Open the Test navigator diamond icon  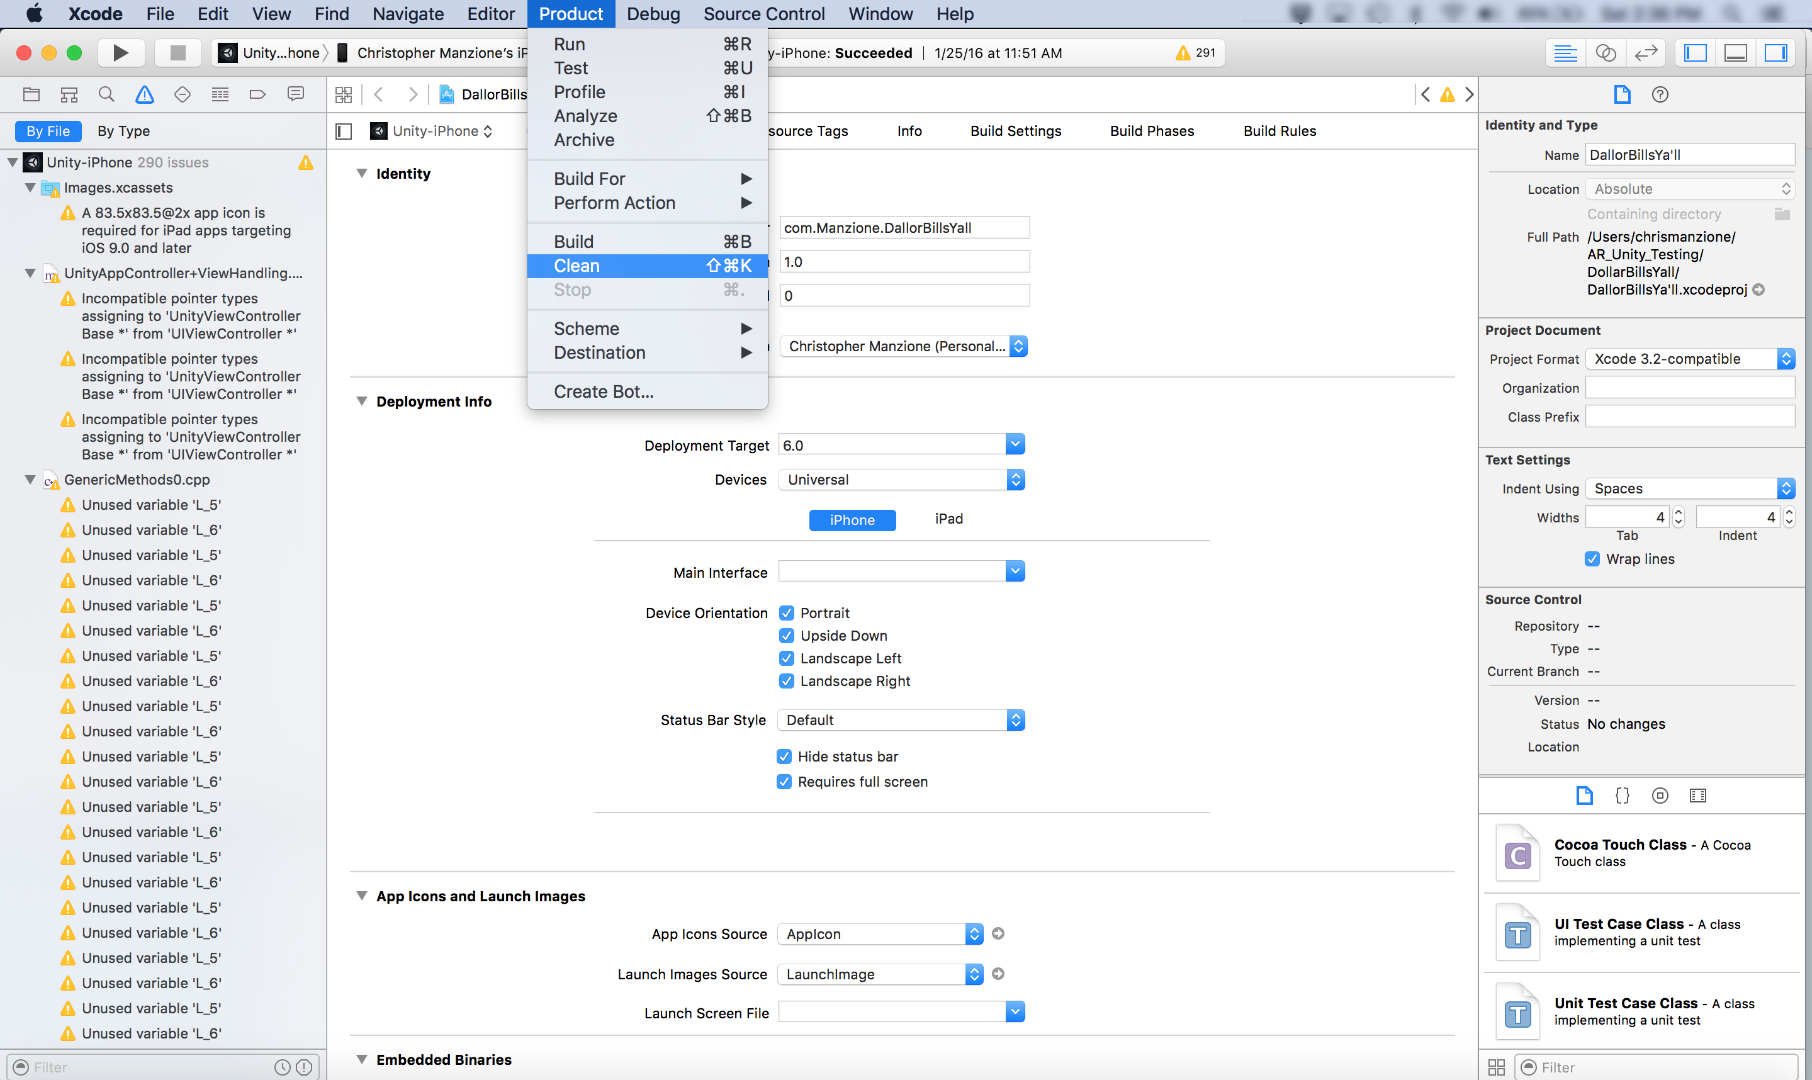[182, 94]
